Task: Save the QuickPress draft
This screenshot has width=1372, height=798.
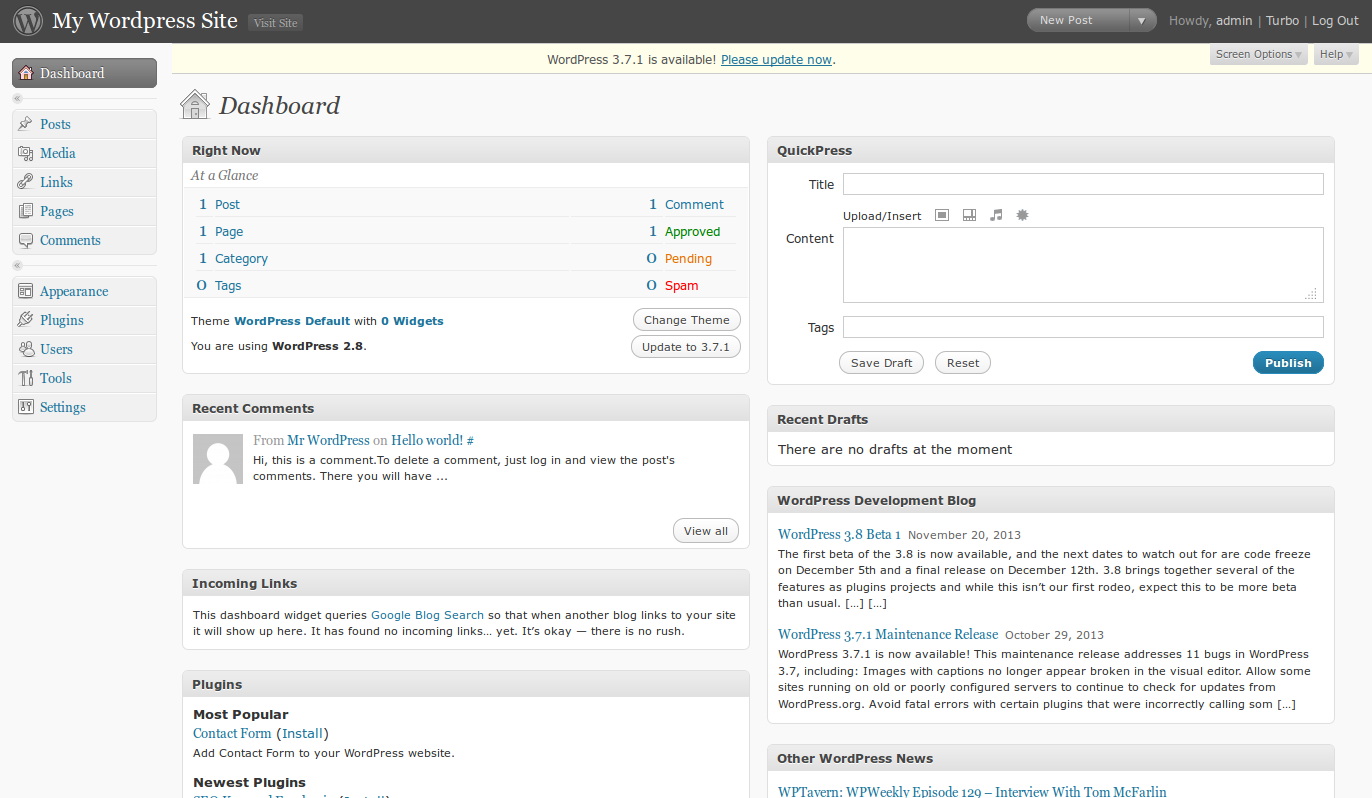Action: (x=882, y=363)
